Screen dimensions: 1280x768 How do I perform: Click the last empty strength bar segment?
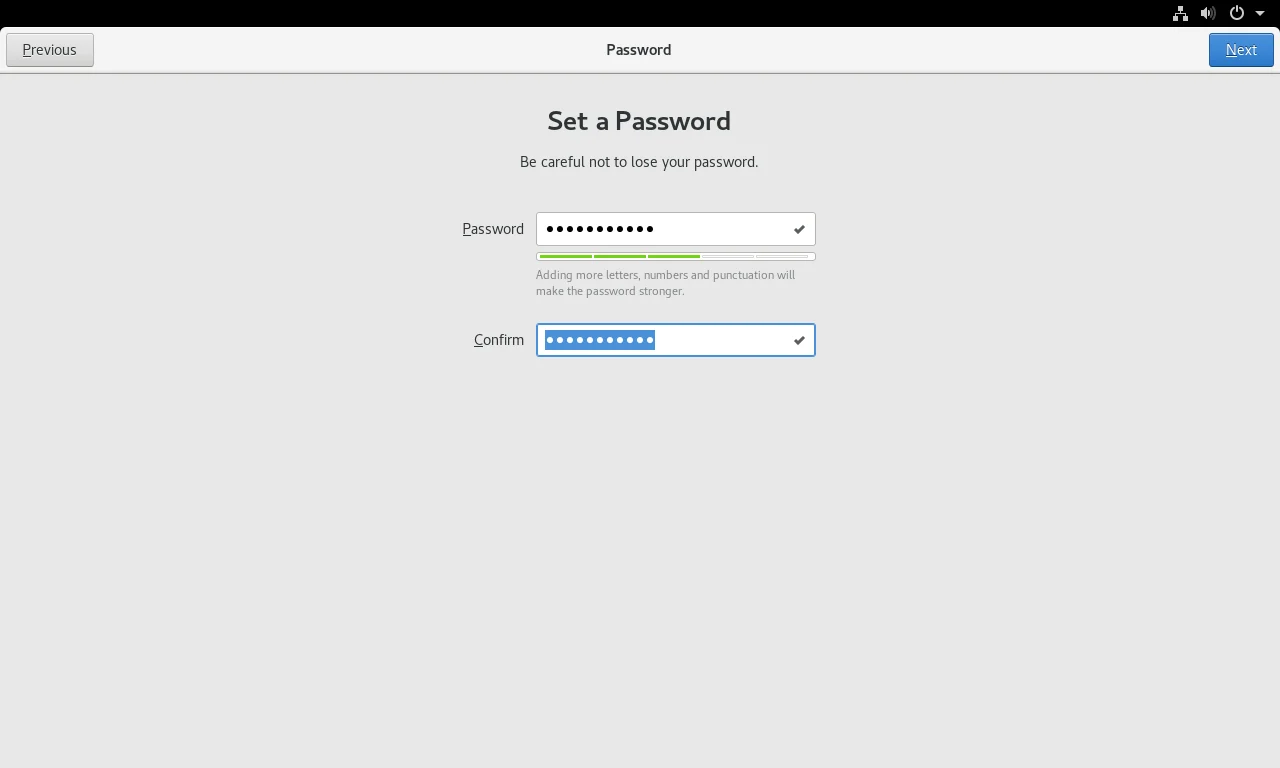coord(783,256)
